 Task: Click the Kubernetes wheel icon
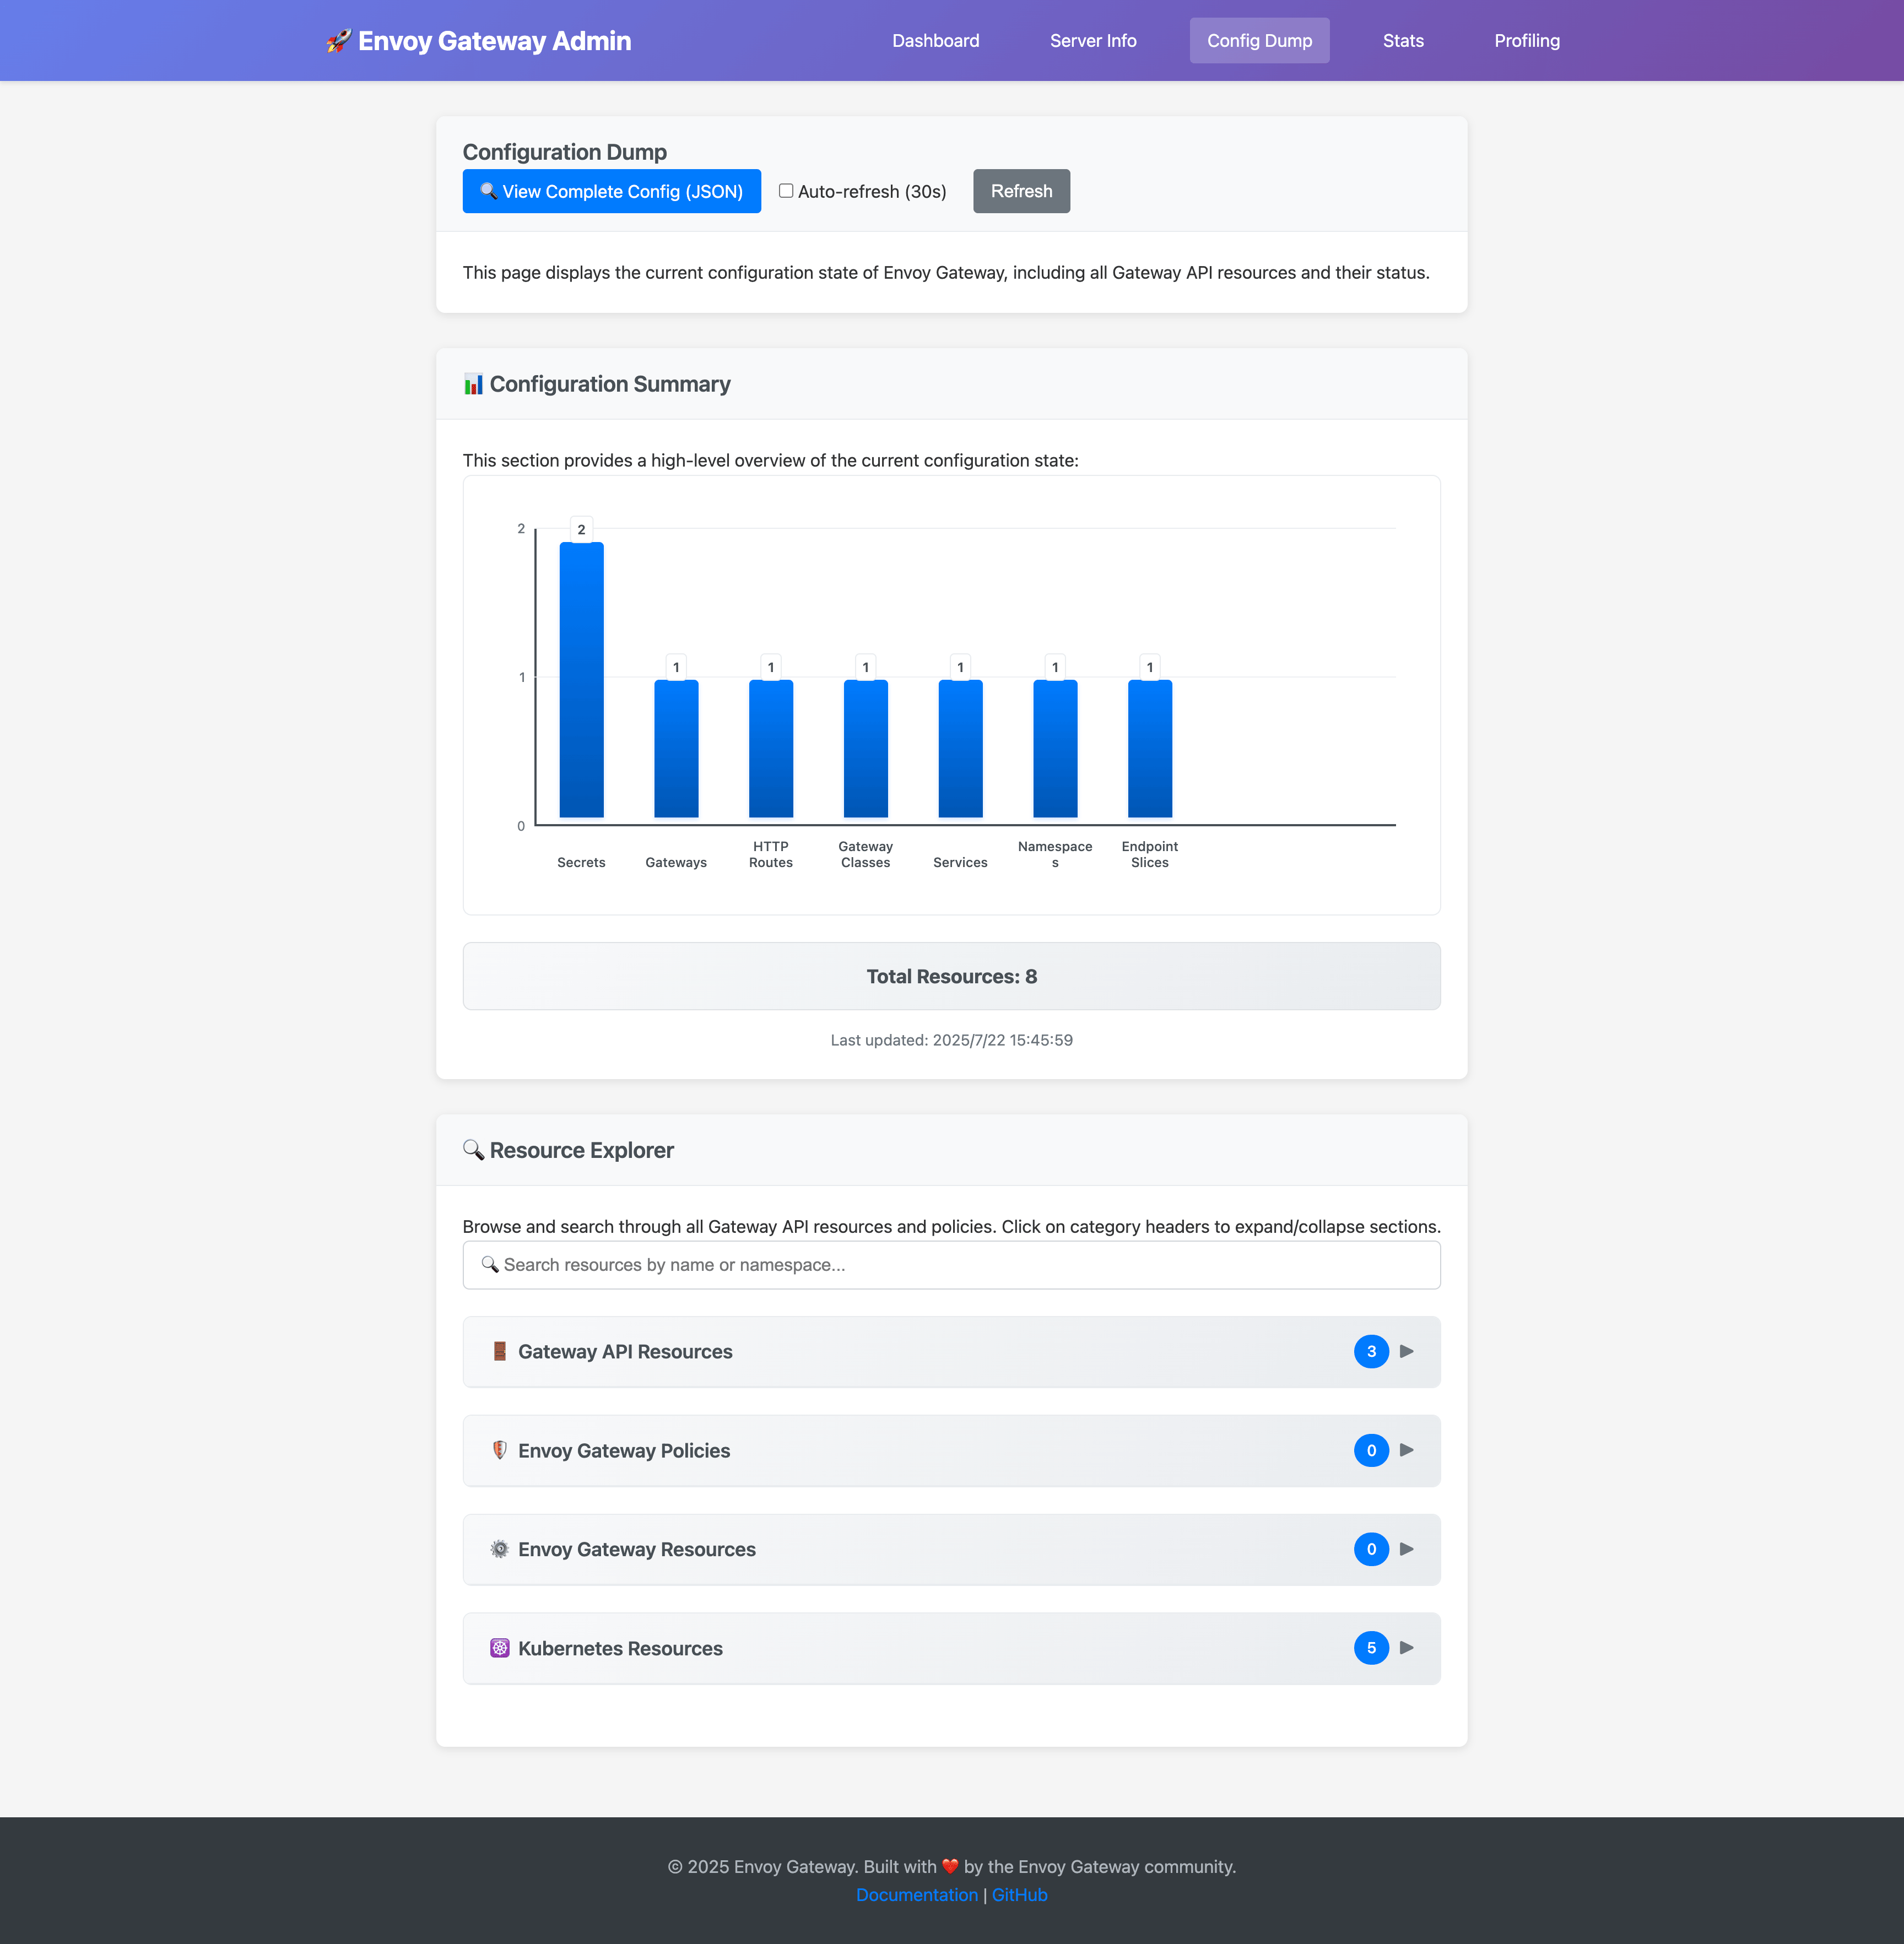click(500, 1648)
